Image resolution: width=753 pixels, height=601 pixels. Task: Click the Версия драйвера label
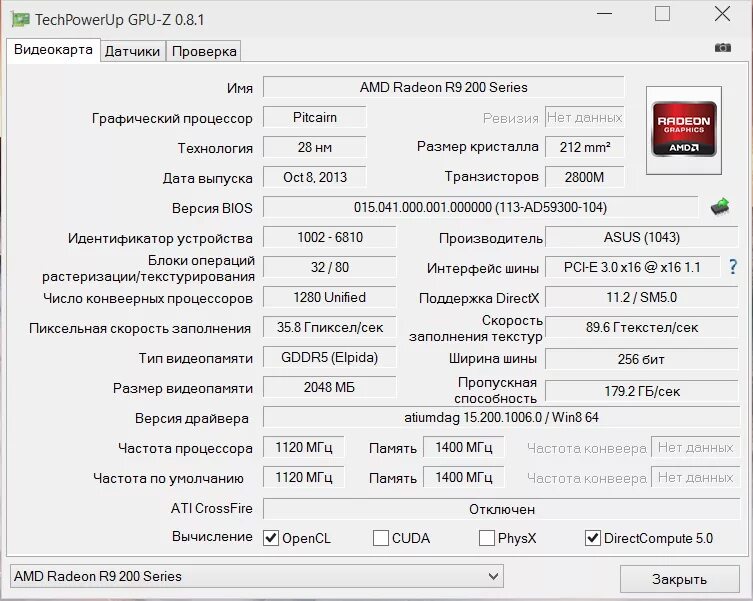192,418
